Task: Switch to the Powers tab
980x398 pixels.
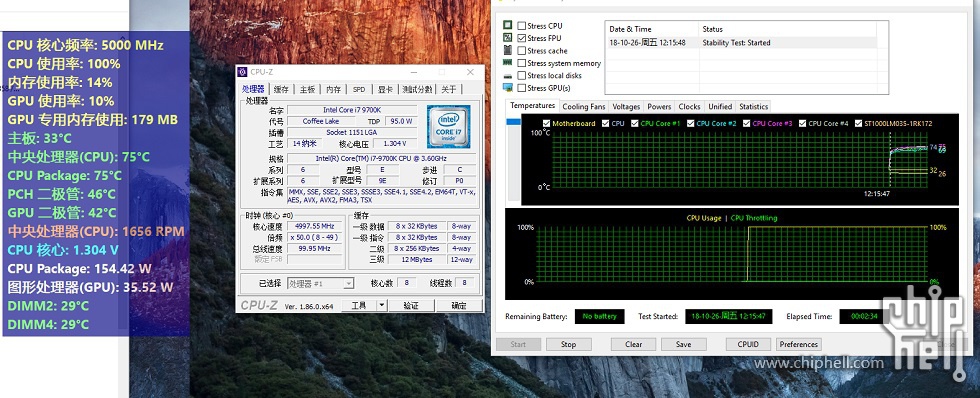Action: tap(659, 107)
